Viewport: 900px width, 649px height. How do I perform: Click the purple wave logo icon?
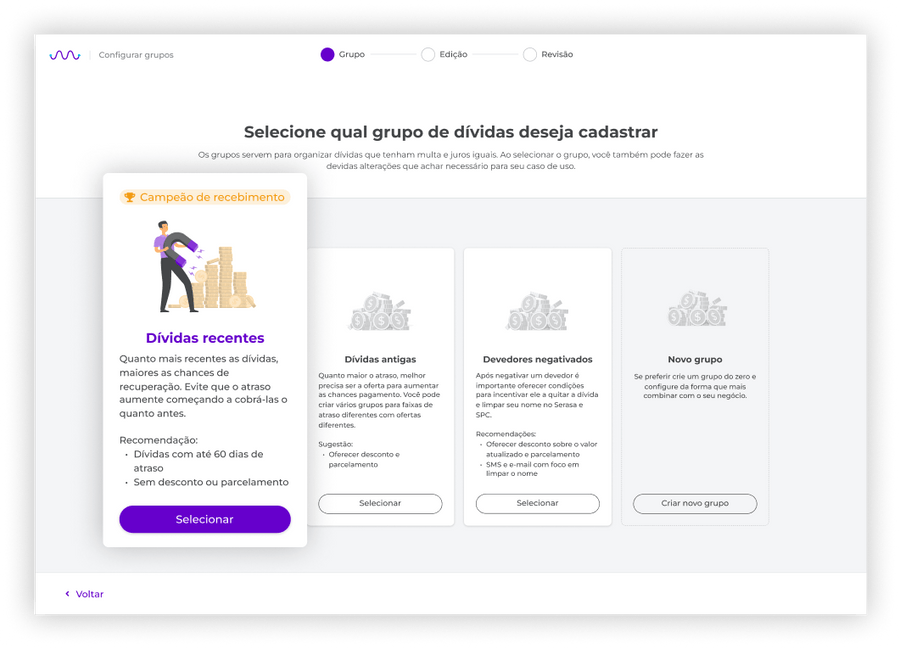coord(65,55)
